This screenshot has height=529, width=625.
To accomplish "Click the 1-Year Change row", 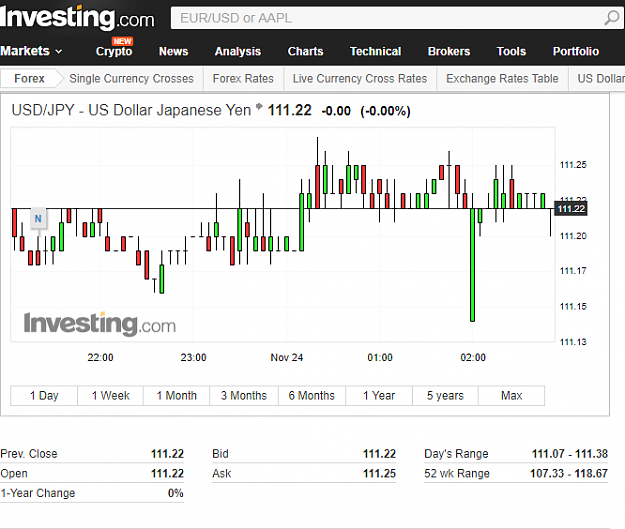I will (x=92, y=493).
